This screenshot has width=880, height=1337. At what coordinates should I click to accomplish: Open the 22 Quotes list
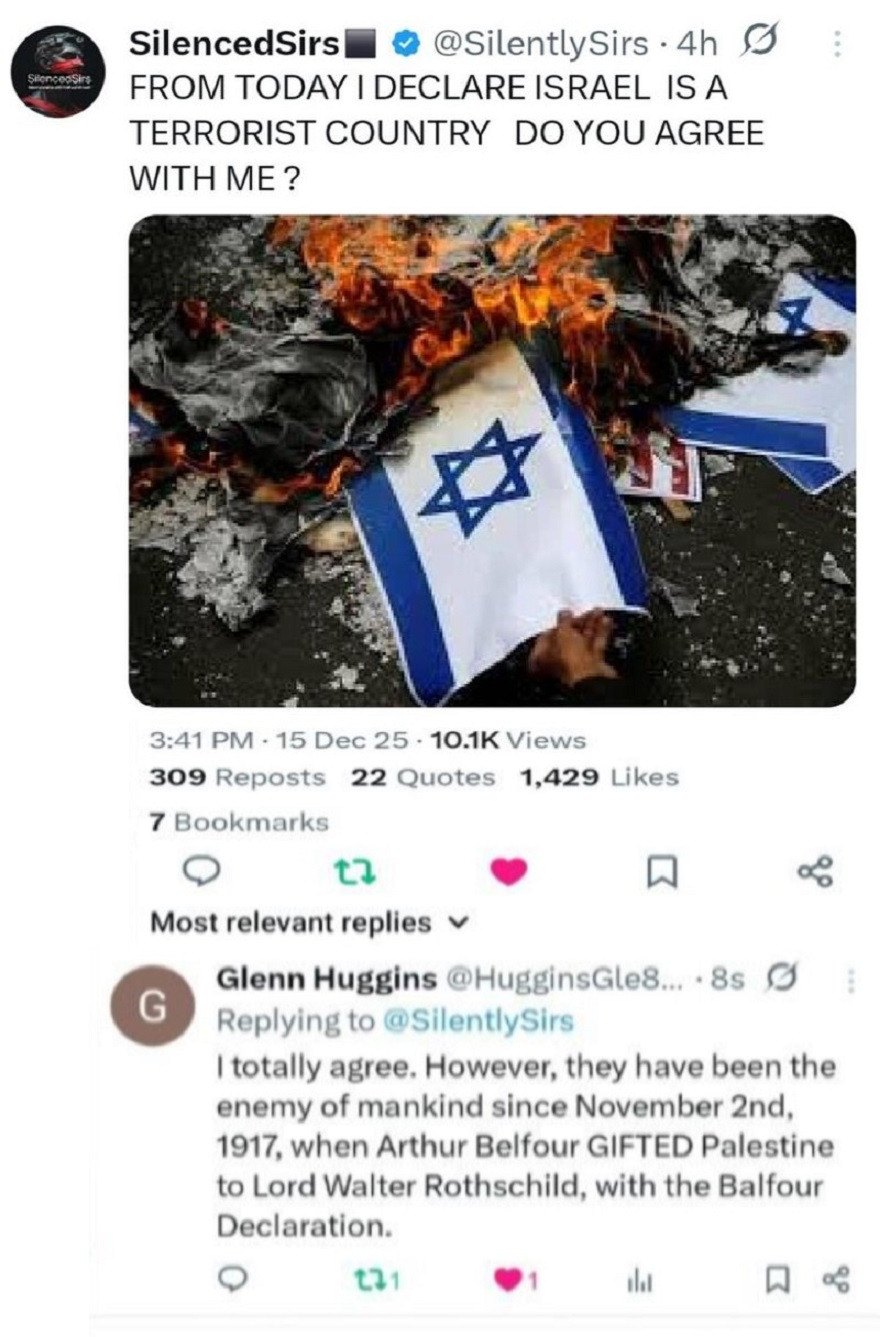pos(423,777)
